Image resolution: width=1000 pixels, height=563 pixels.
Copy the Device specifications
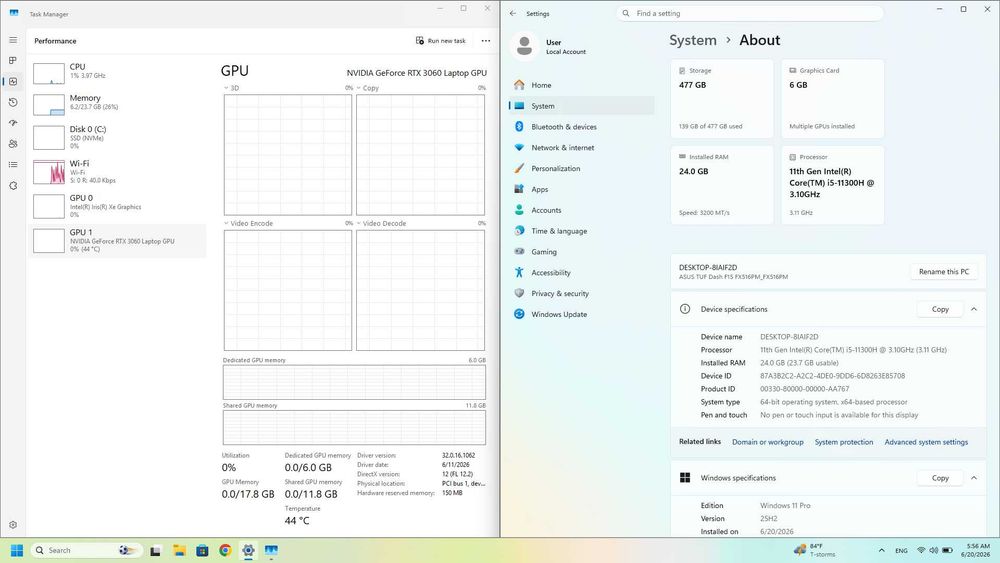click(940, 309)
